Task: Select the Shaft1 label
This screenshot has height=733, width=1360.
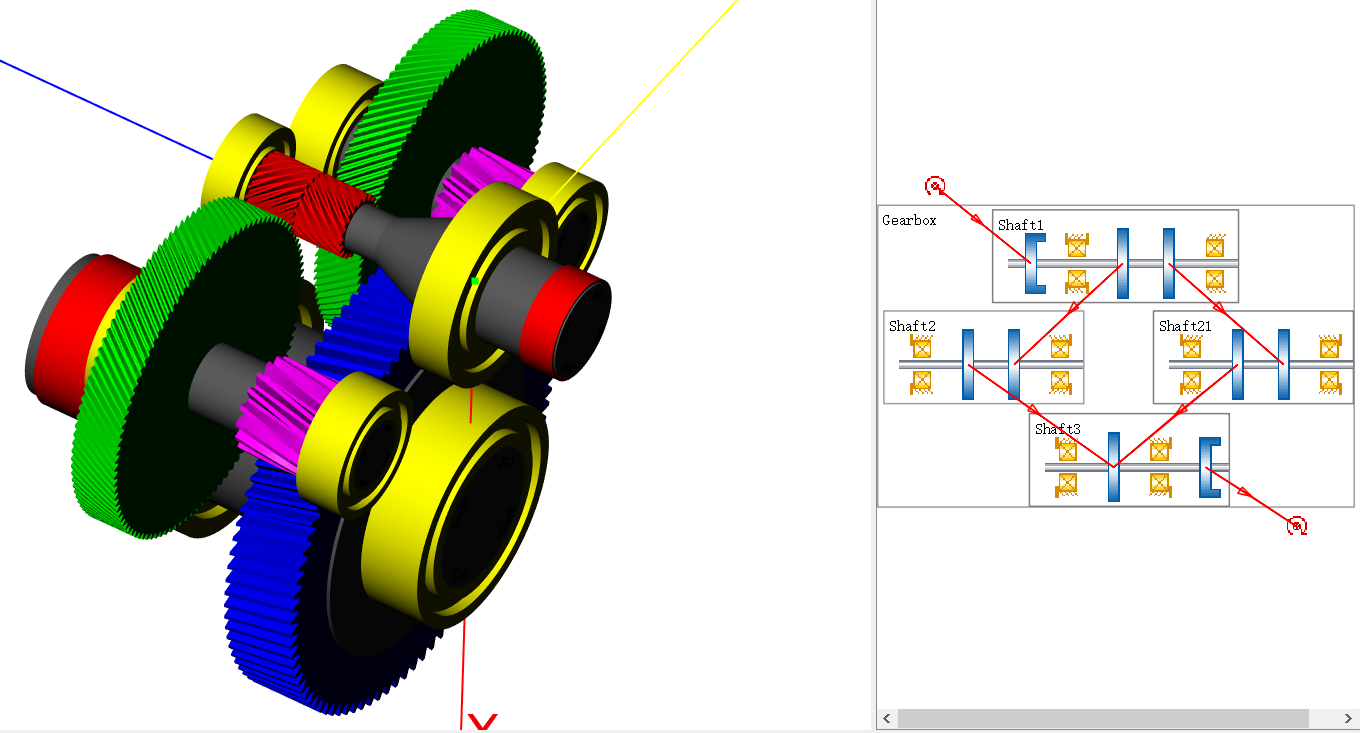Action: coord(1020,226)
